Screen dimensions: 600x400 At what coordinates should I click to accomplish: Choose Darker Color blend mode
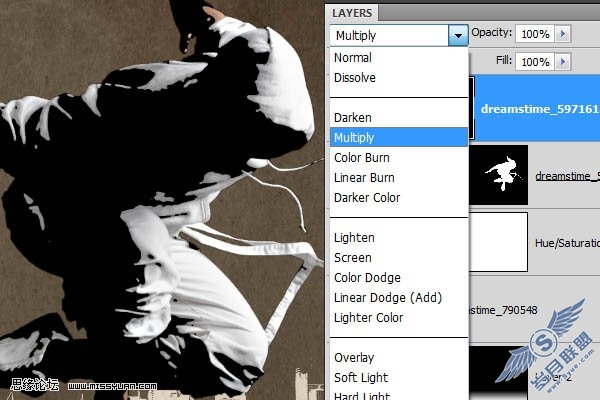(399, 198)
